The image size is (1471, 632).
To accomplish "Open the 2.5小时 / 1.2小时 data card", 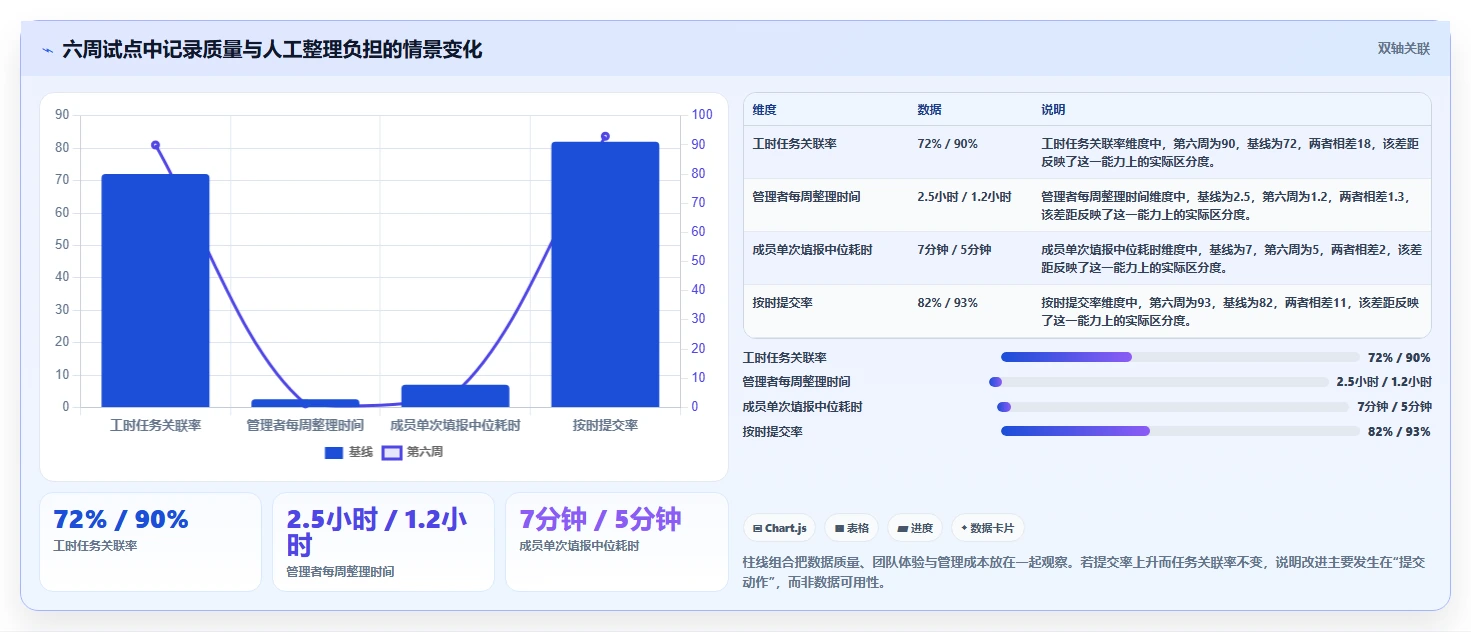I will (x=383, y=542).
